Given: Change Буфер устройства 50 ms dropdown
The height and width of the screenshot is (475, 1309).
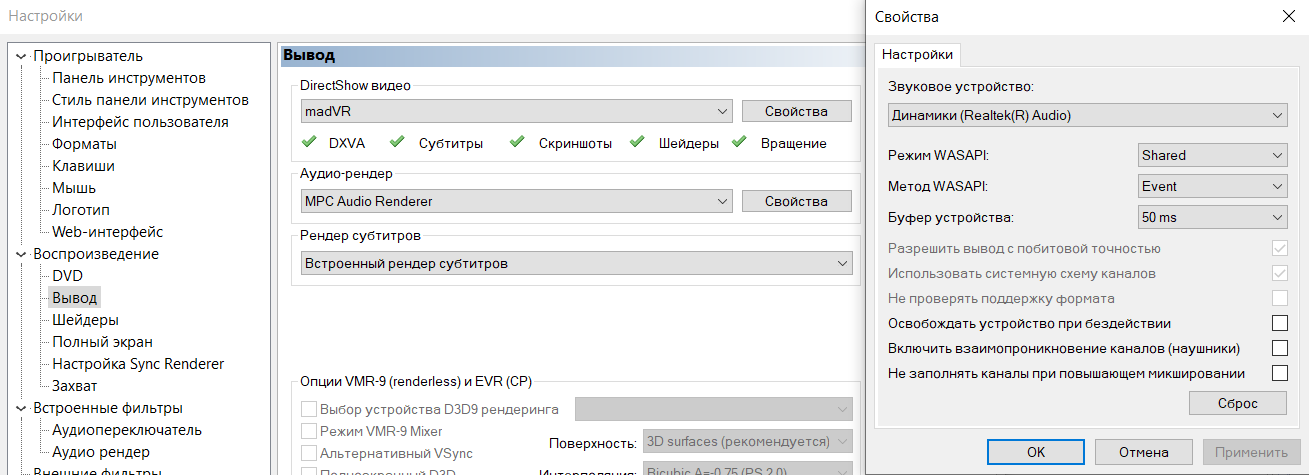Looking at the screenshot, I should click(1212, 217).
